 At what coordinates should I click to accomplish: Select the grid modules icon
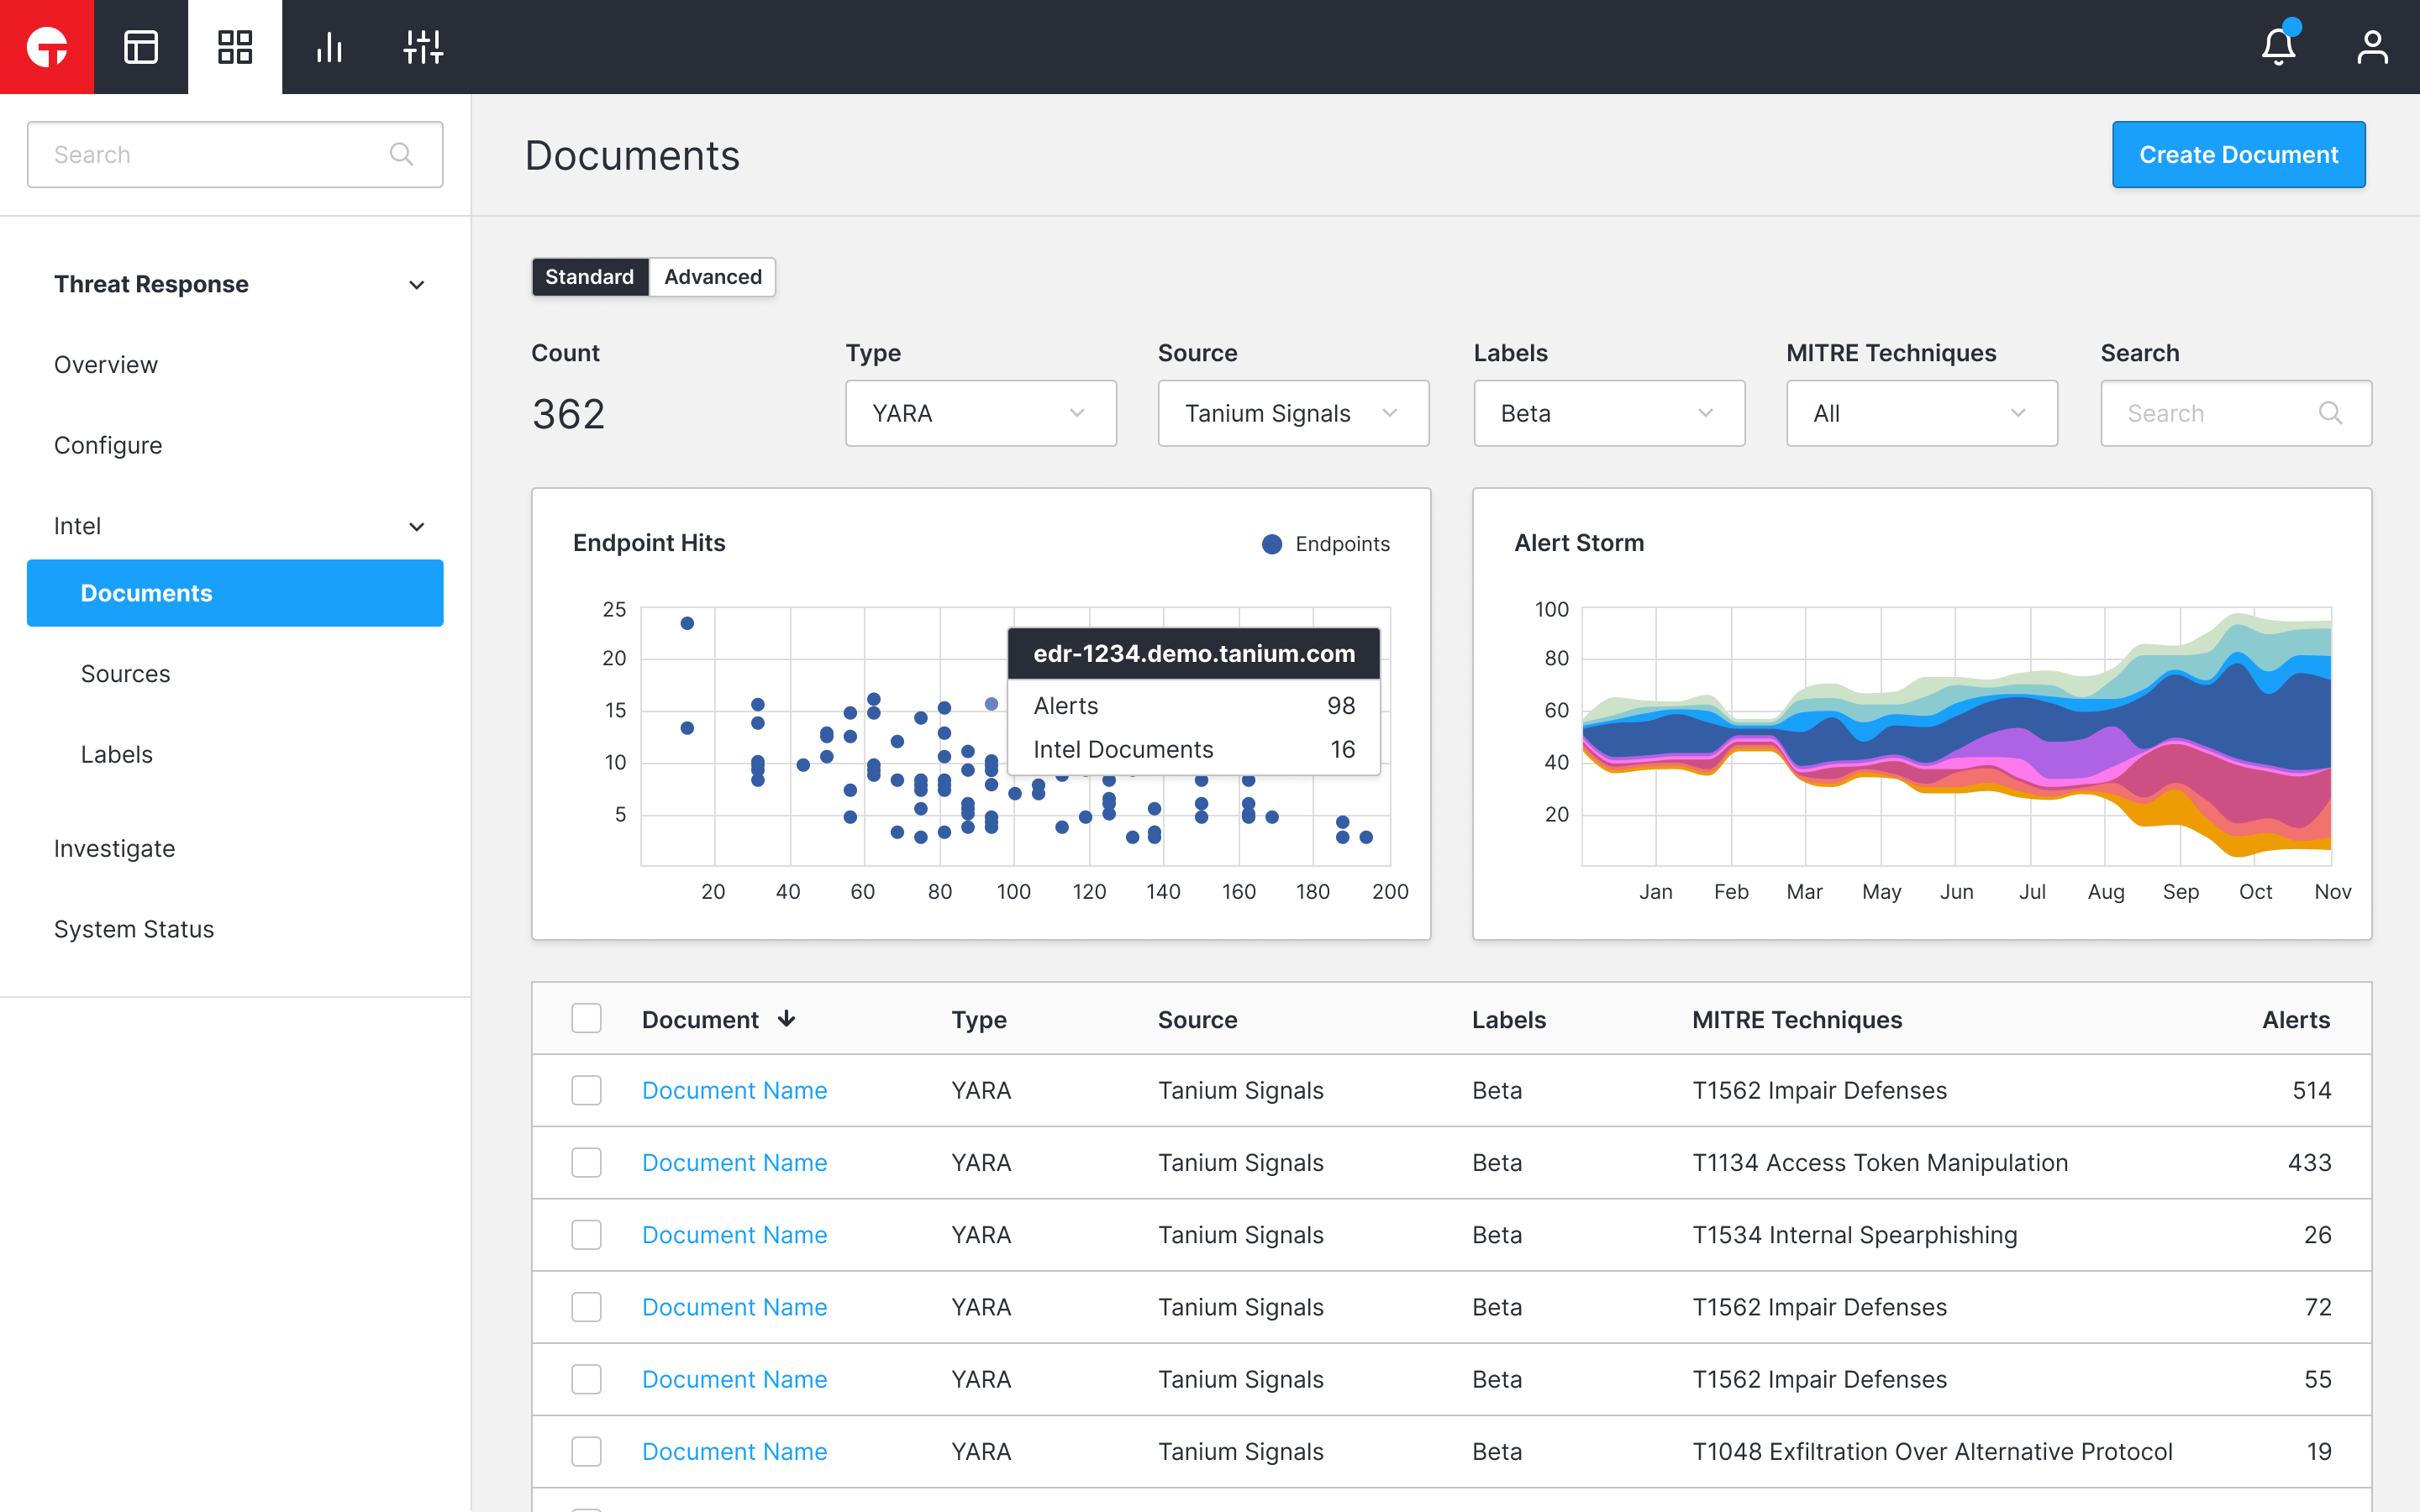tap(235, 47)
